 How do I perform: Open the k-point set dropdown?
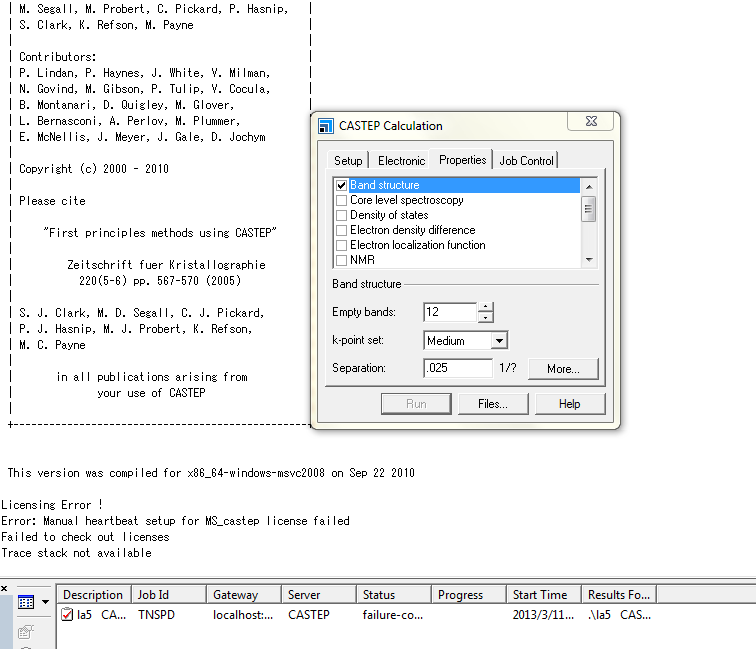click(500, 340)
